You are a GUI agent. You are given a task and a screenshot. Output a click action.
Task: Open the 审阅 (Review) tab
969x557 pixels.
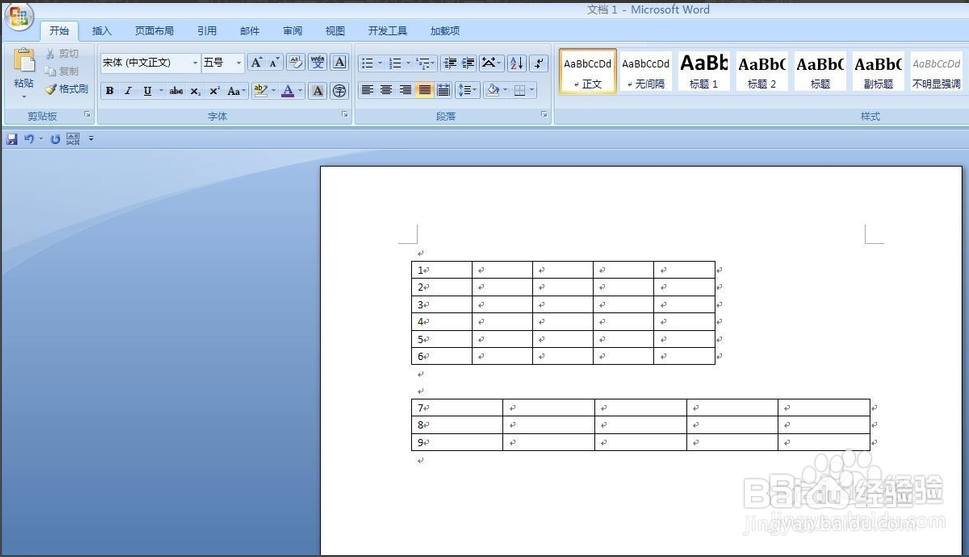click(x=292, y=31)
